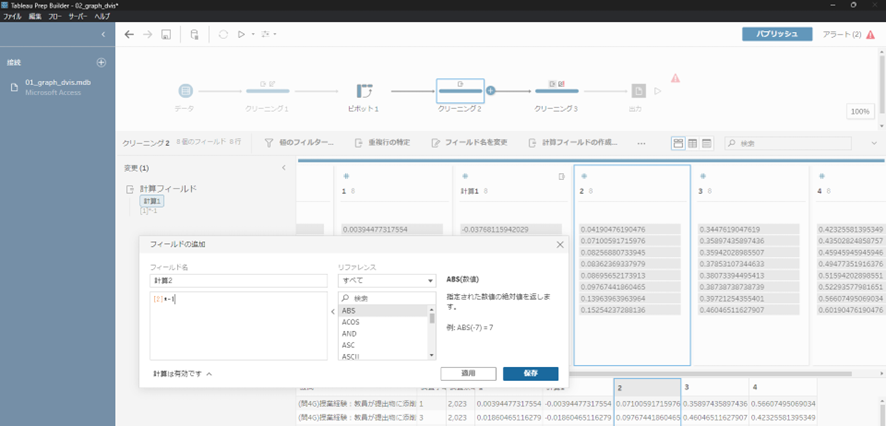The width and height of the screenshot is (886, 426).
Task: Click the function 検索 search field
Action: point(387,298)
